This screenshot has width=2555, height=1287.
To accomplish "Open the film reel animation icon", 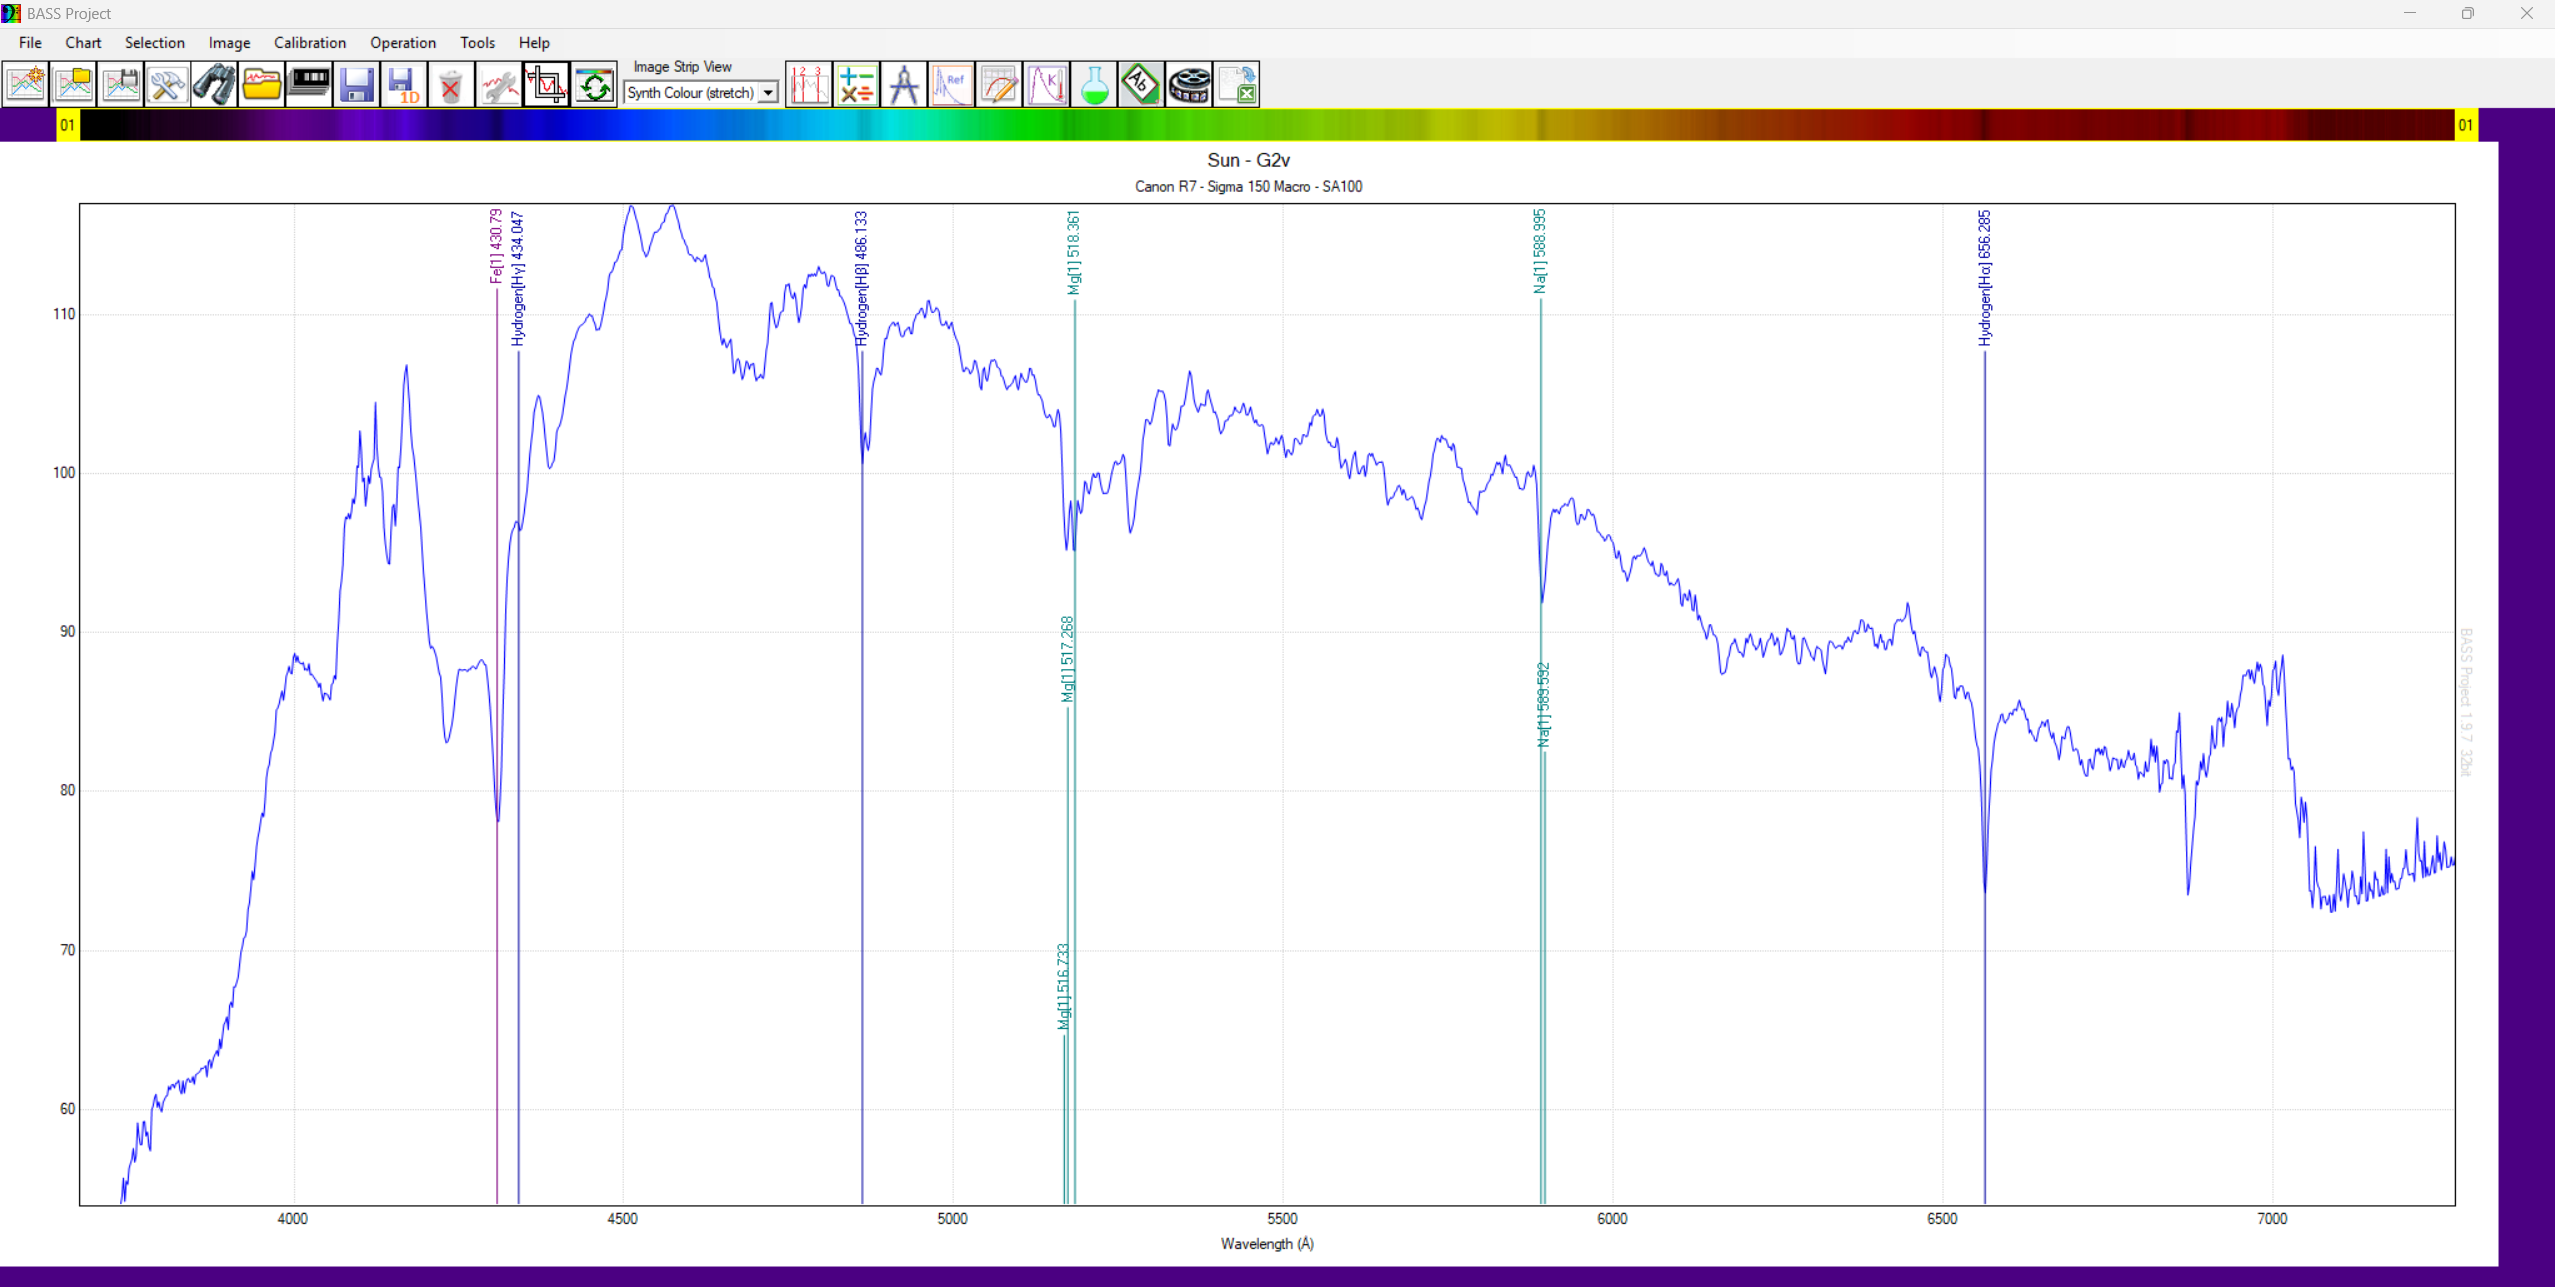I will coord(1189,85).
